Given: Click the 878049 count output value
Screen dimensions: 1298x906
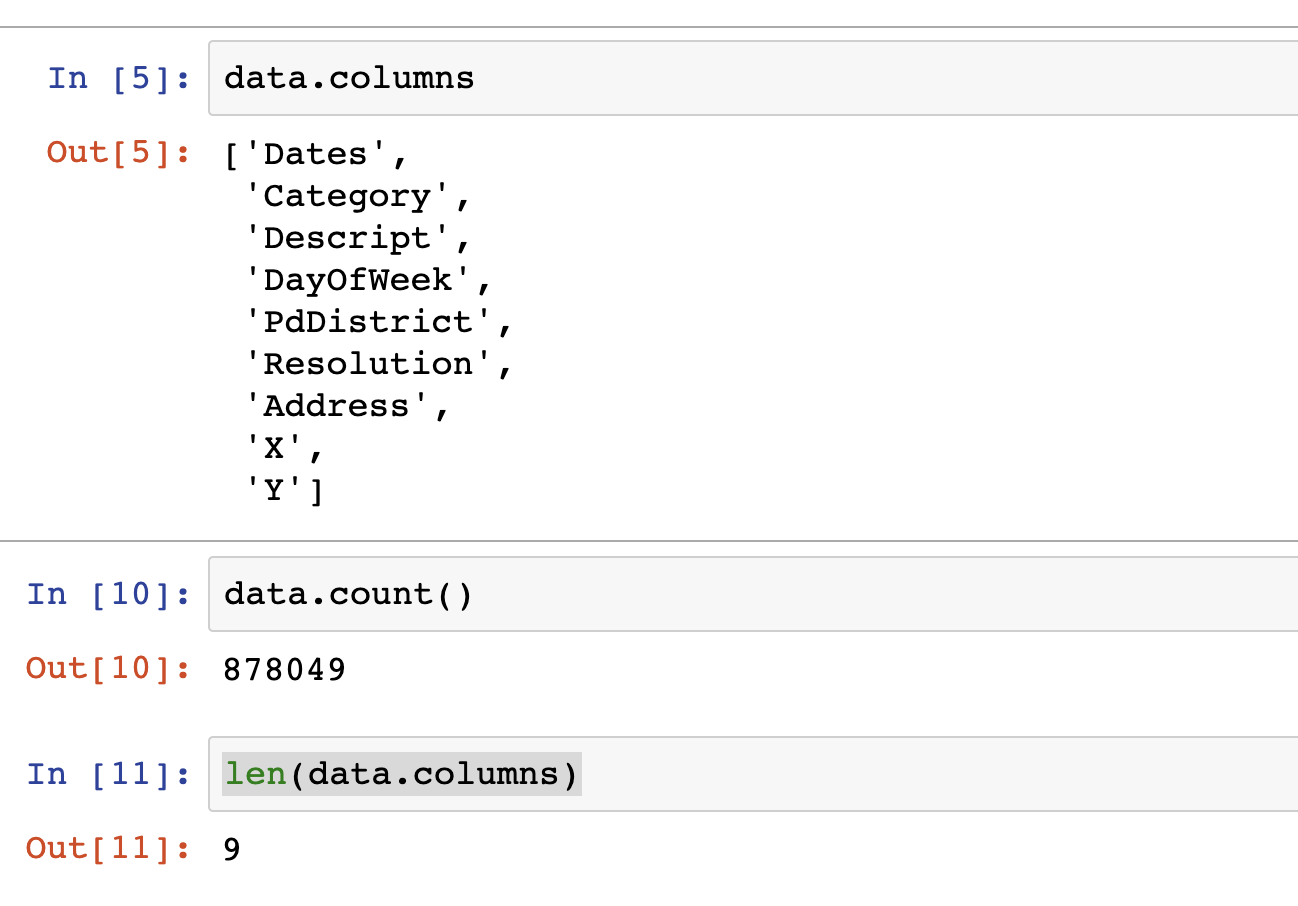Looking at the screenshot, I should (285, 669).
